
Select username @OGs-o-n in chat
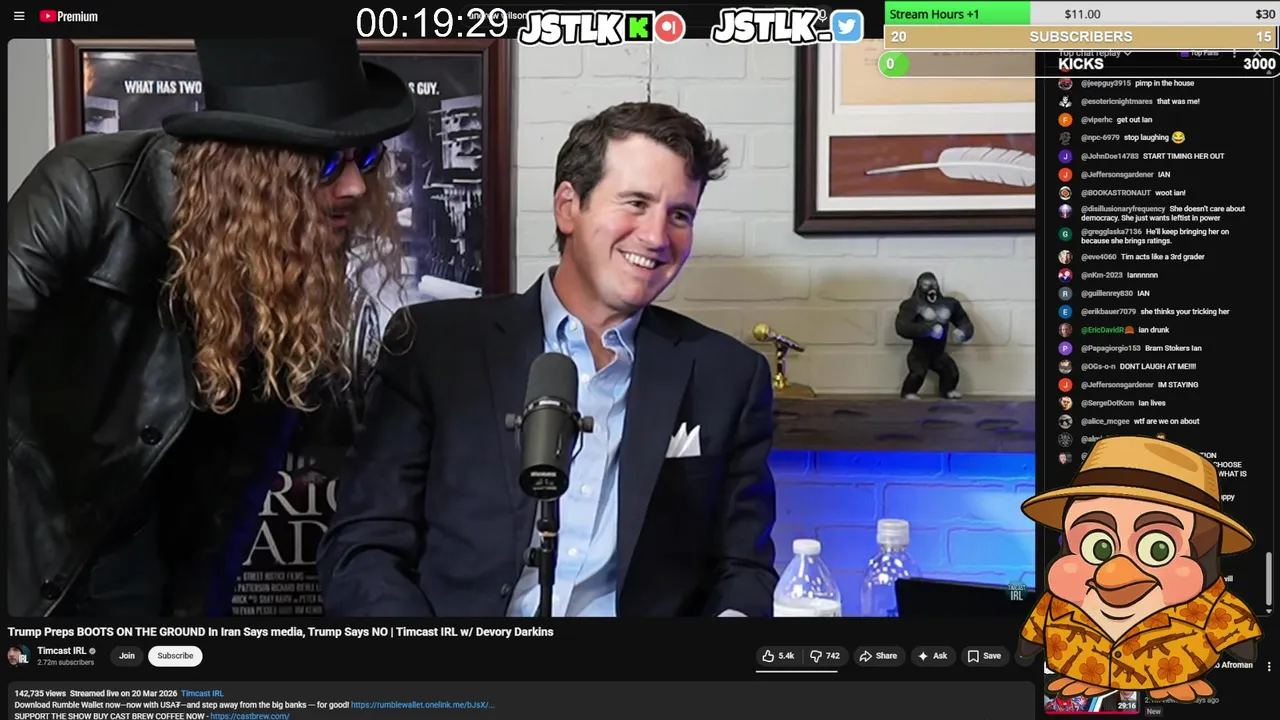click(1098, 367)
